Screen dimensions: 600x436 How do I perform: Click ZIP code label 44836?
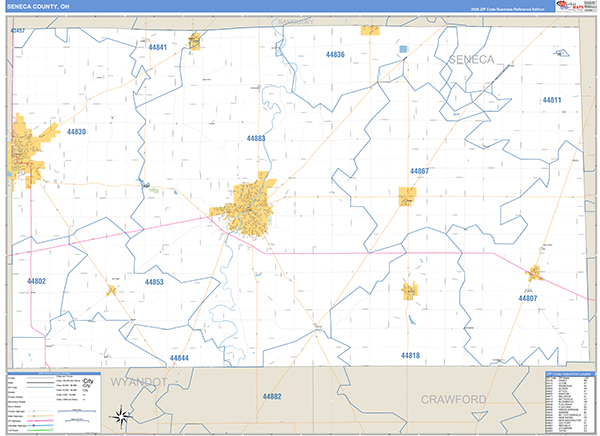point(335,54)
